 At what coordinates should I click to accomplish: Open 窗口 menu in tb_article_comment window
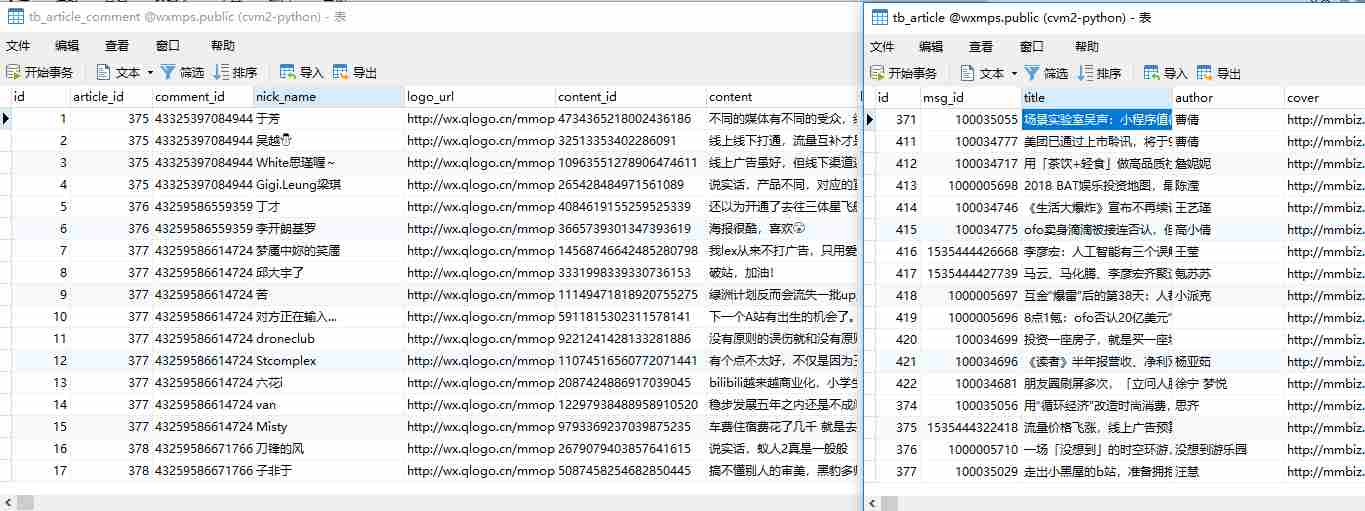(x=168, y=46)
